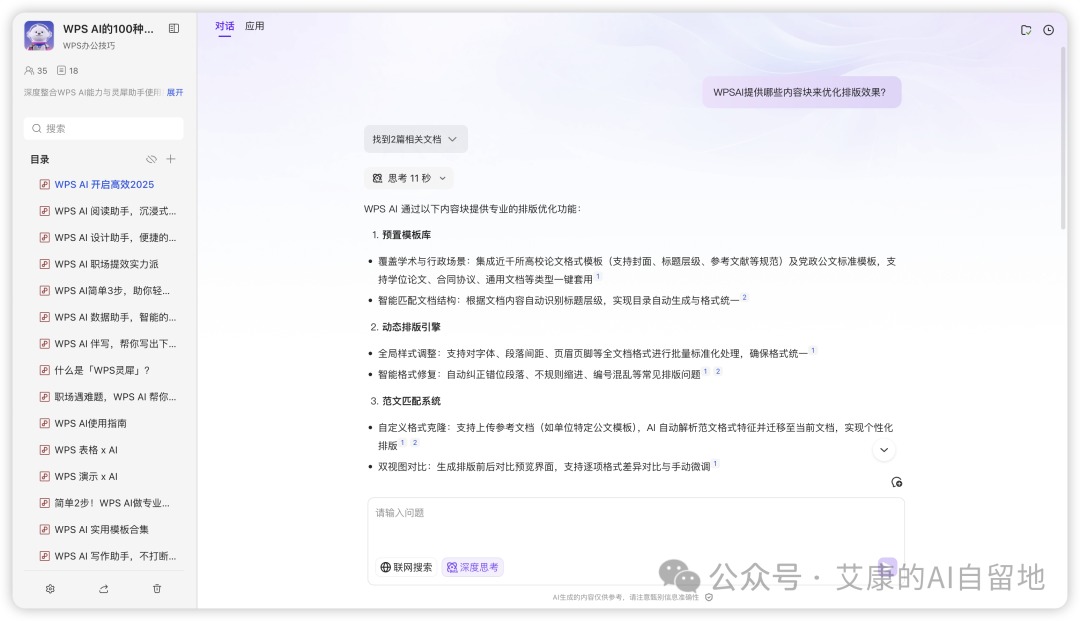Viewport: 1080px width, 621px height.
Task: Collapse the sidebar with panel icon near title
Action: (x=174, y=28)
